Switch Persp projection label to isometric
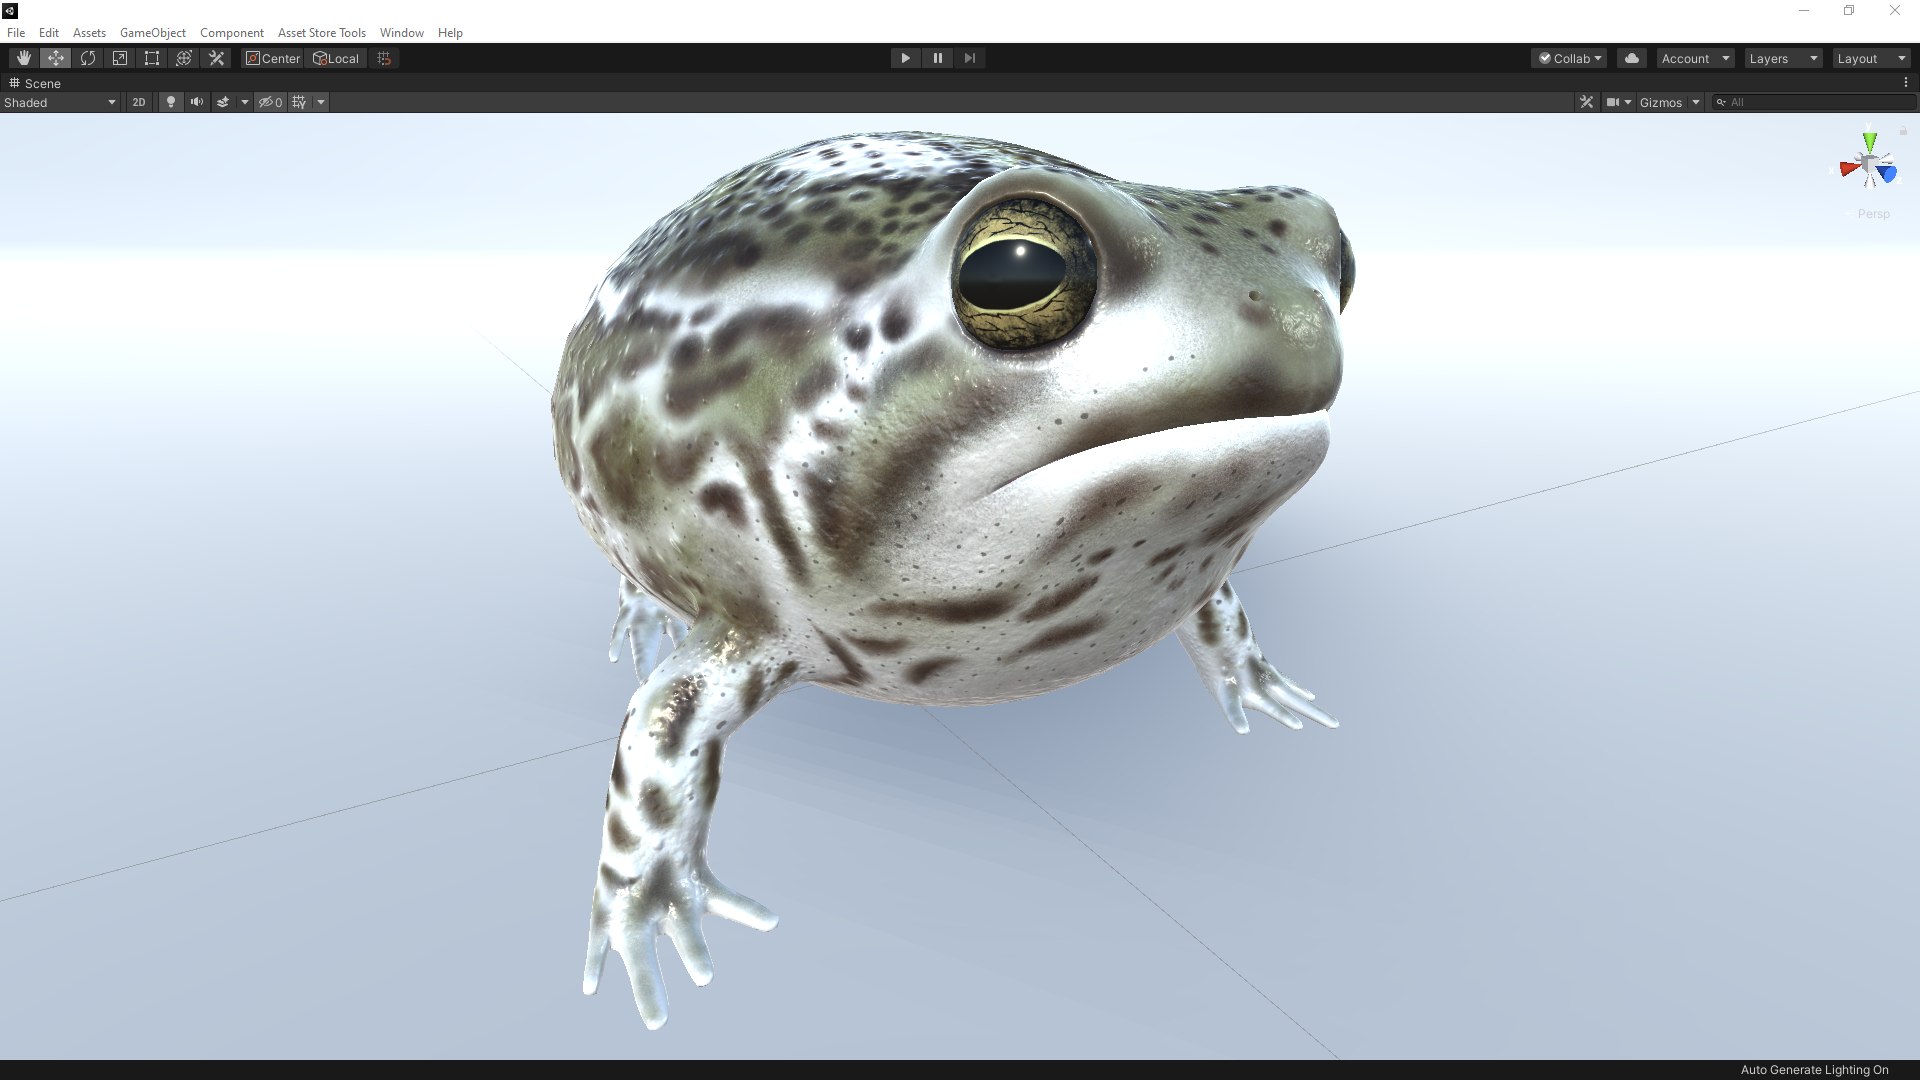 (1873, 214)
